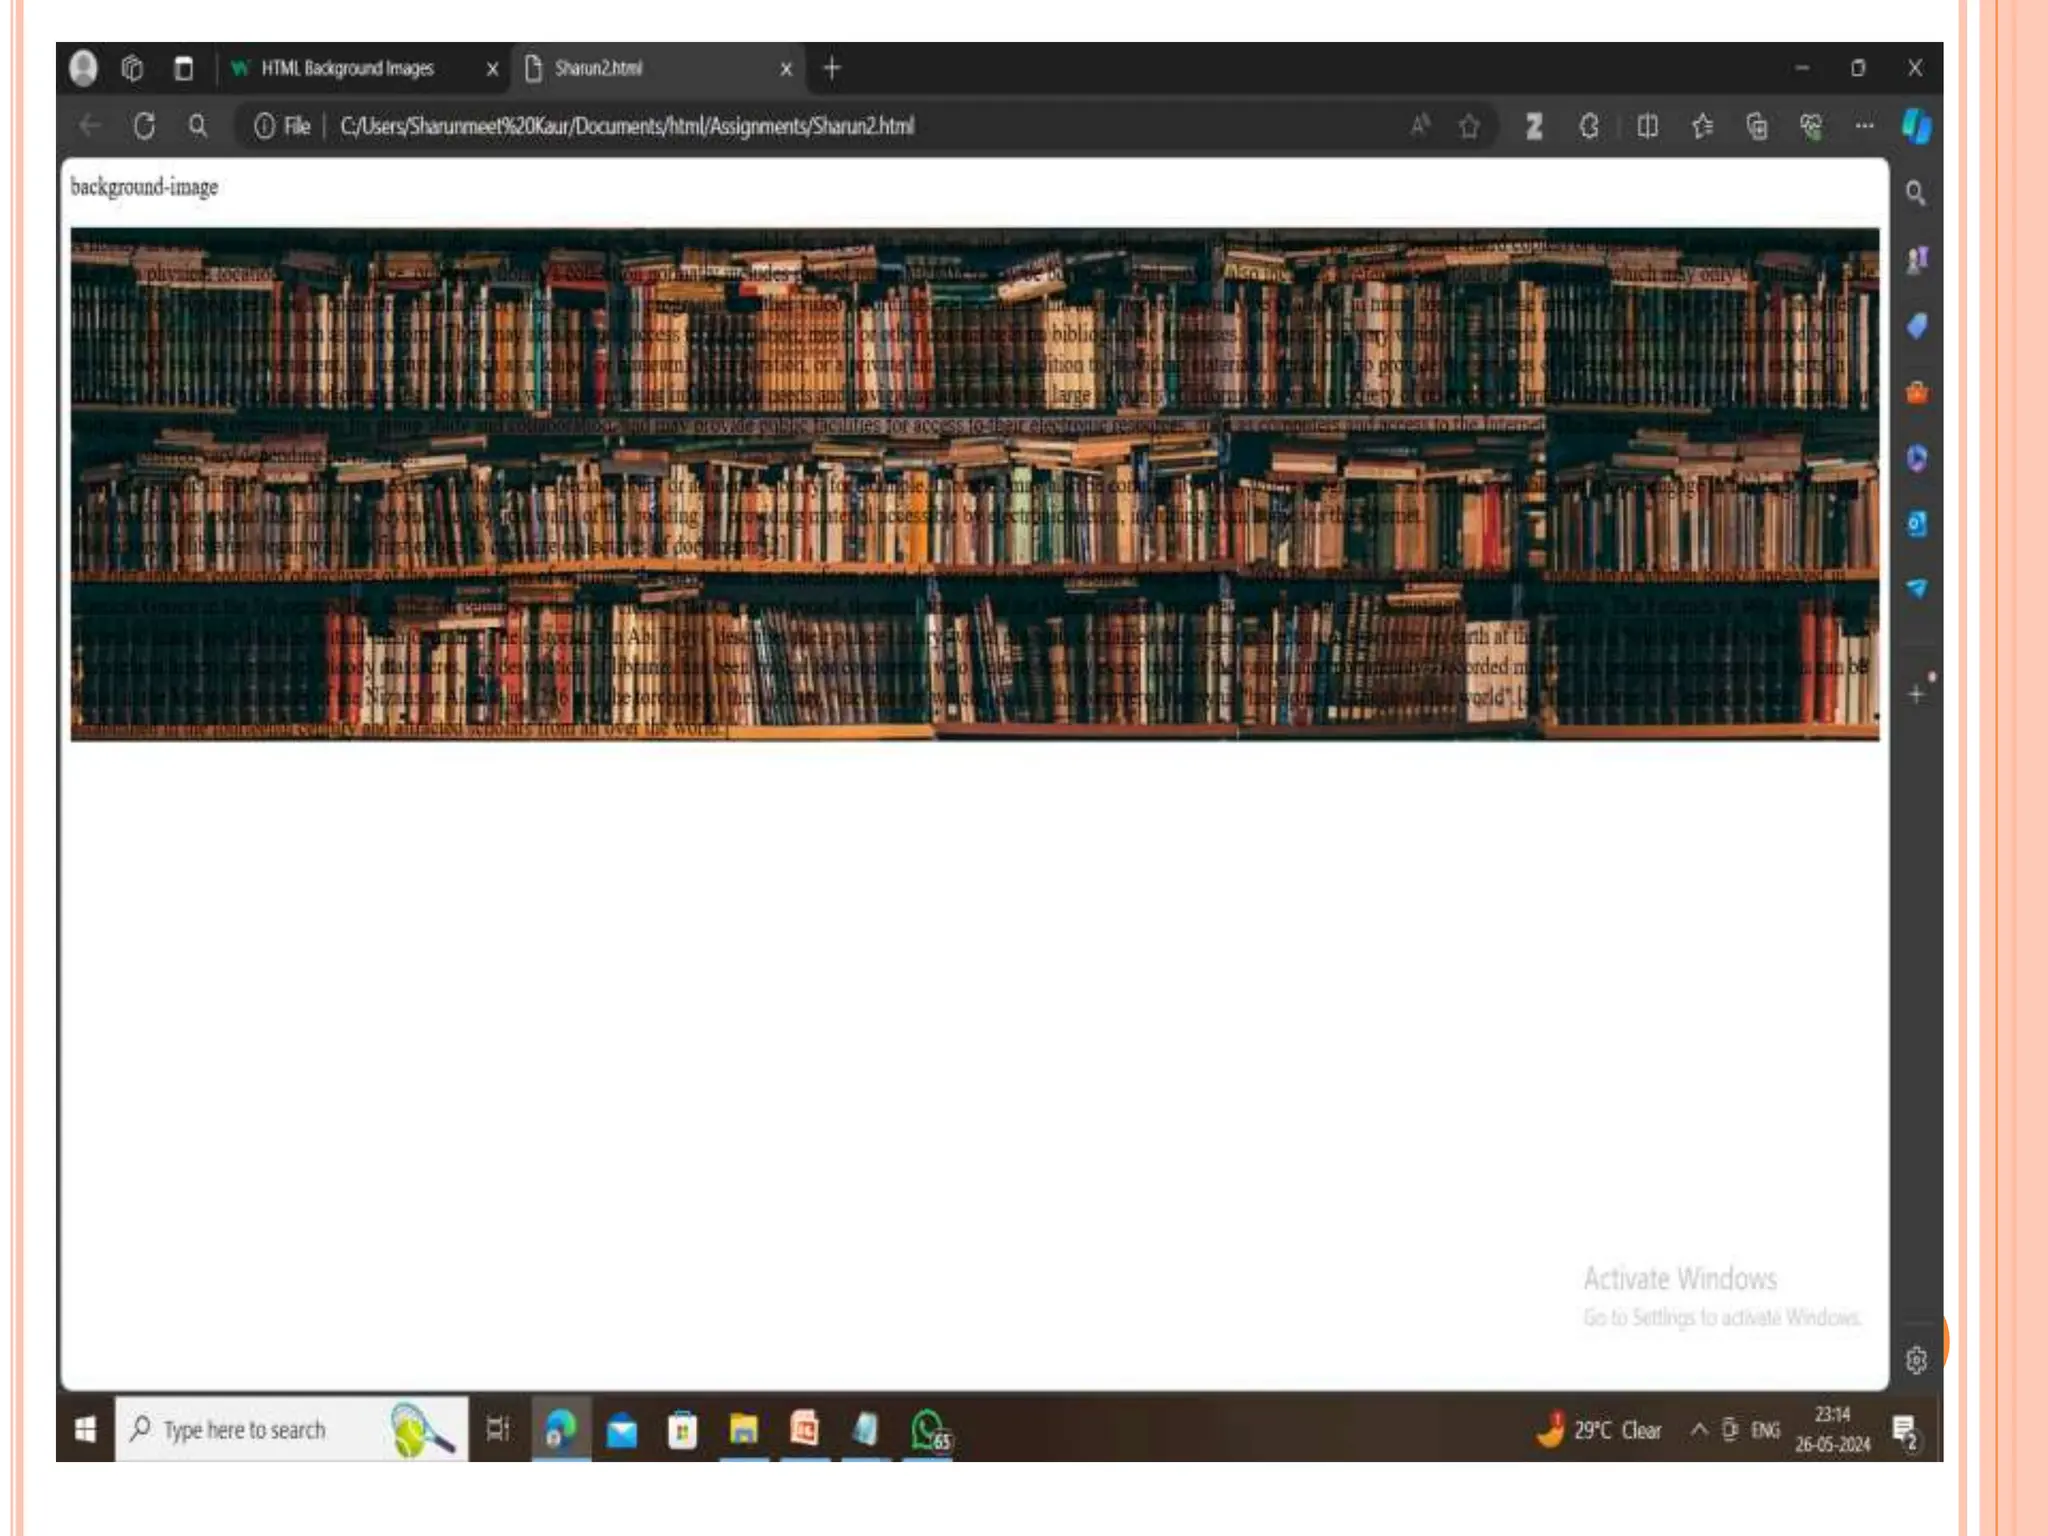Expand hidden system tray icons chevron
Viewport: 2048px width, 1536px height.
1698,1429
